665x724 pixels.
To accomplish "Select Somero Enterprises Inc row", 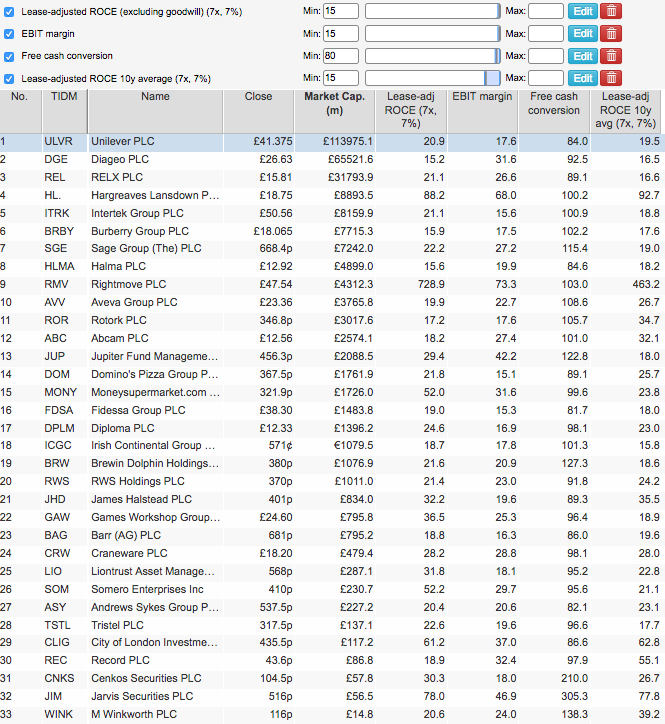I will (x=332, y=590).
